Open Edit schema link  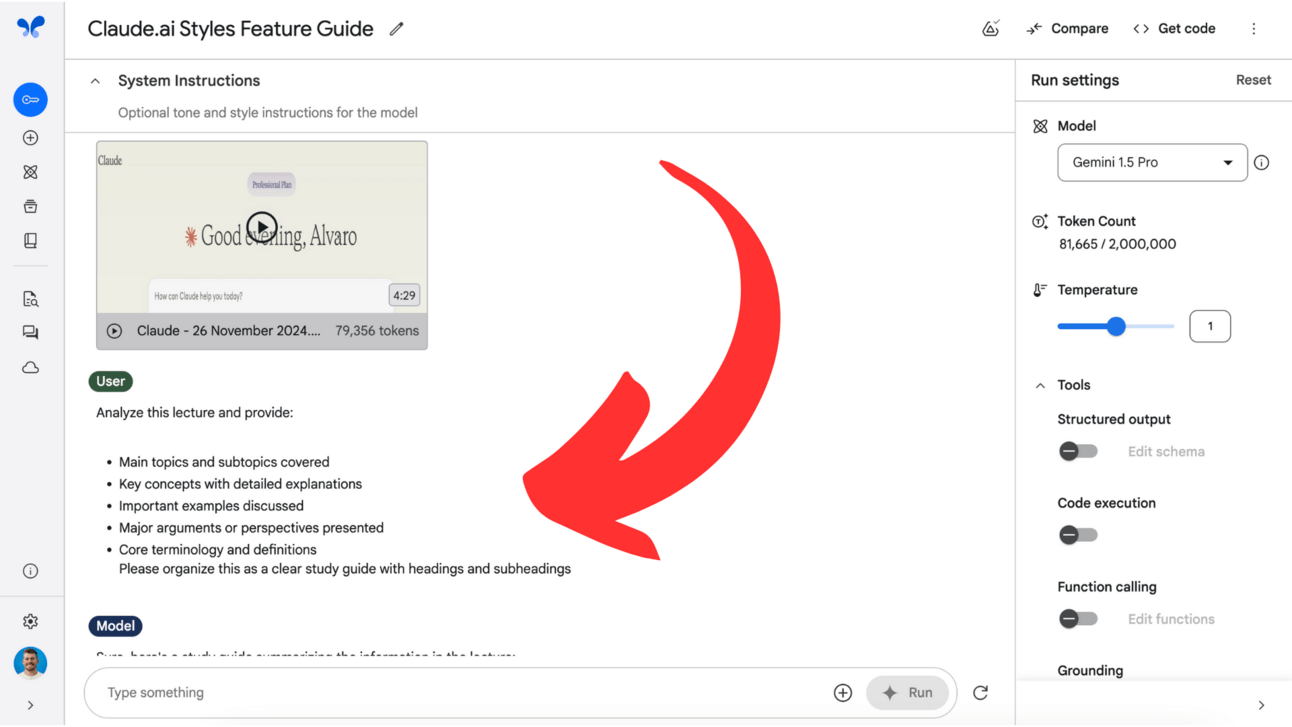pyautogui.click(x=1166, y=452)
